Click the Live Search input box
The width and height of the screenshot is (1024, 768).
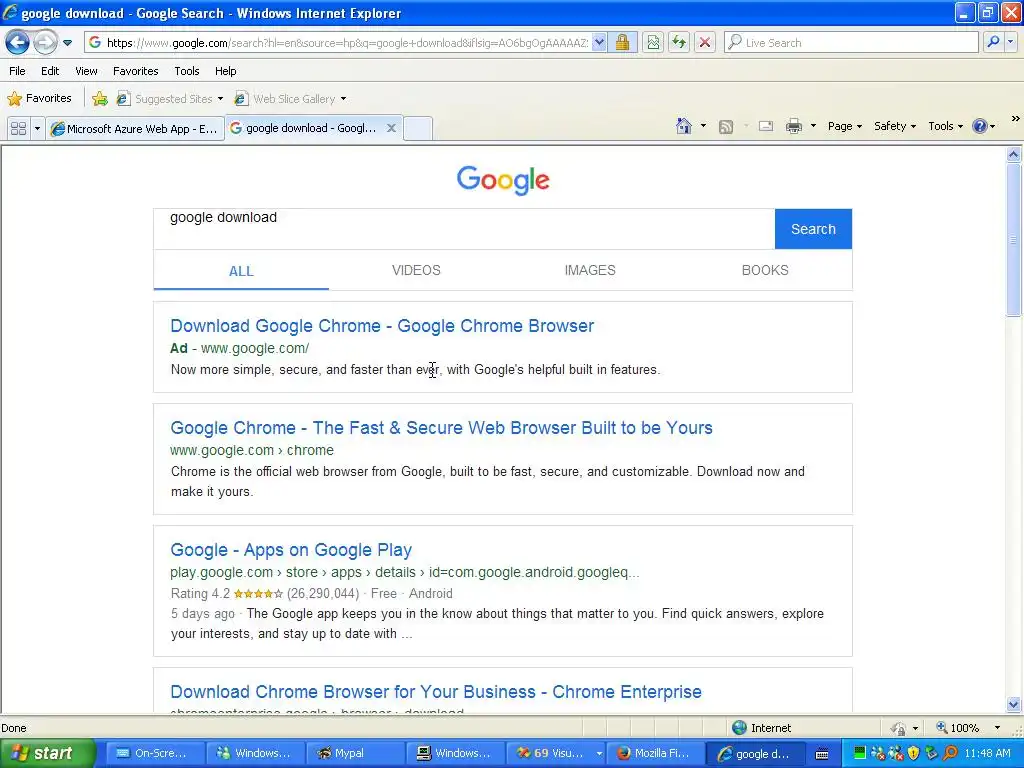pos(852,43)
